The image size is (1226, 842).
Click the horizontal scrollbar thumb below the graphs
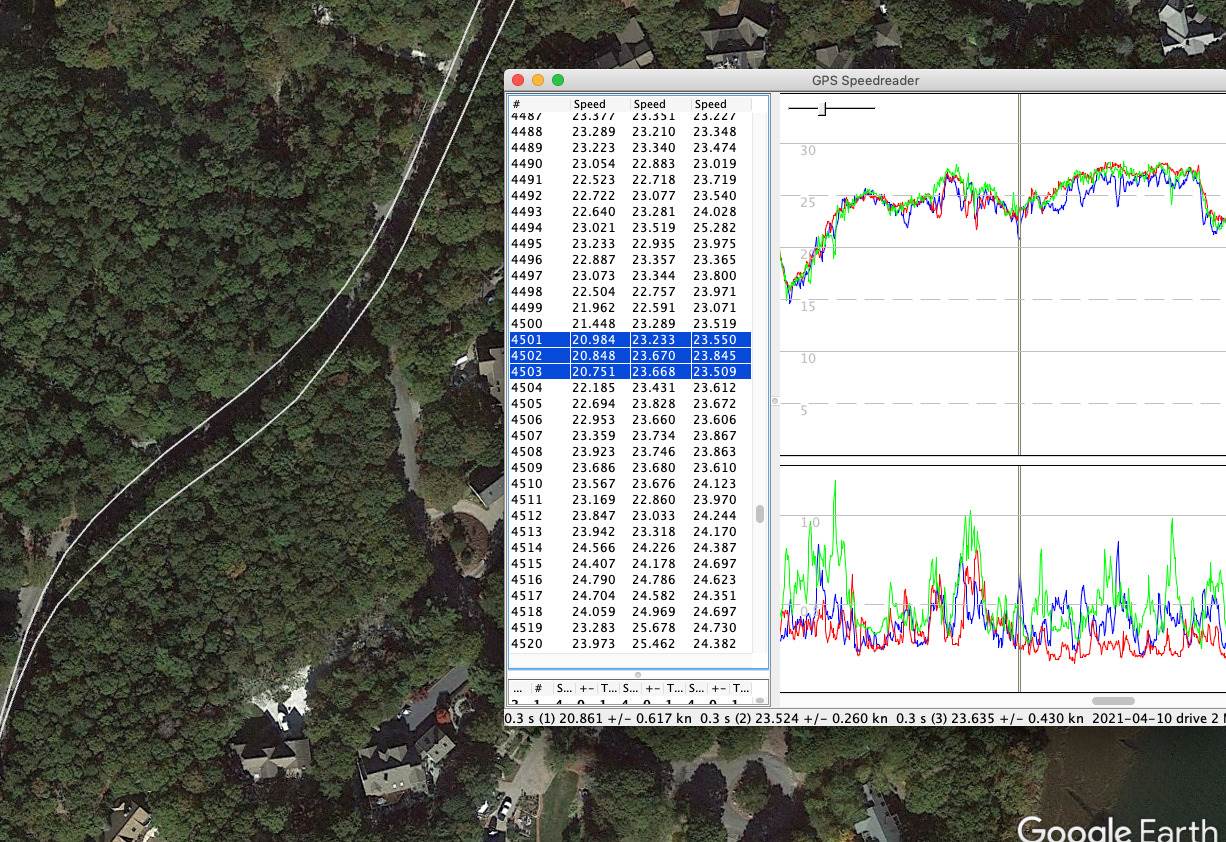click(x=1112, y=701)
